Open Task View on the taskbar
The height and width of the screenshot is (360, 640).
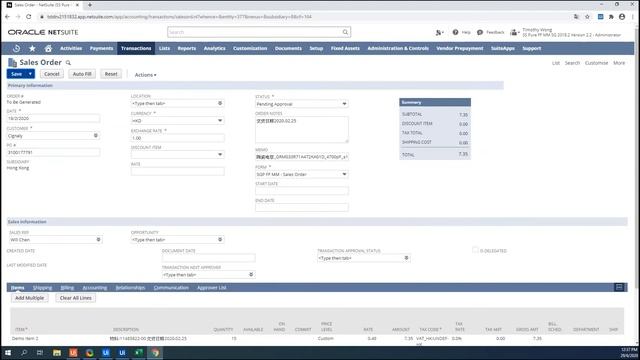coord(40,353)
